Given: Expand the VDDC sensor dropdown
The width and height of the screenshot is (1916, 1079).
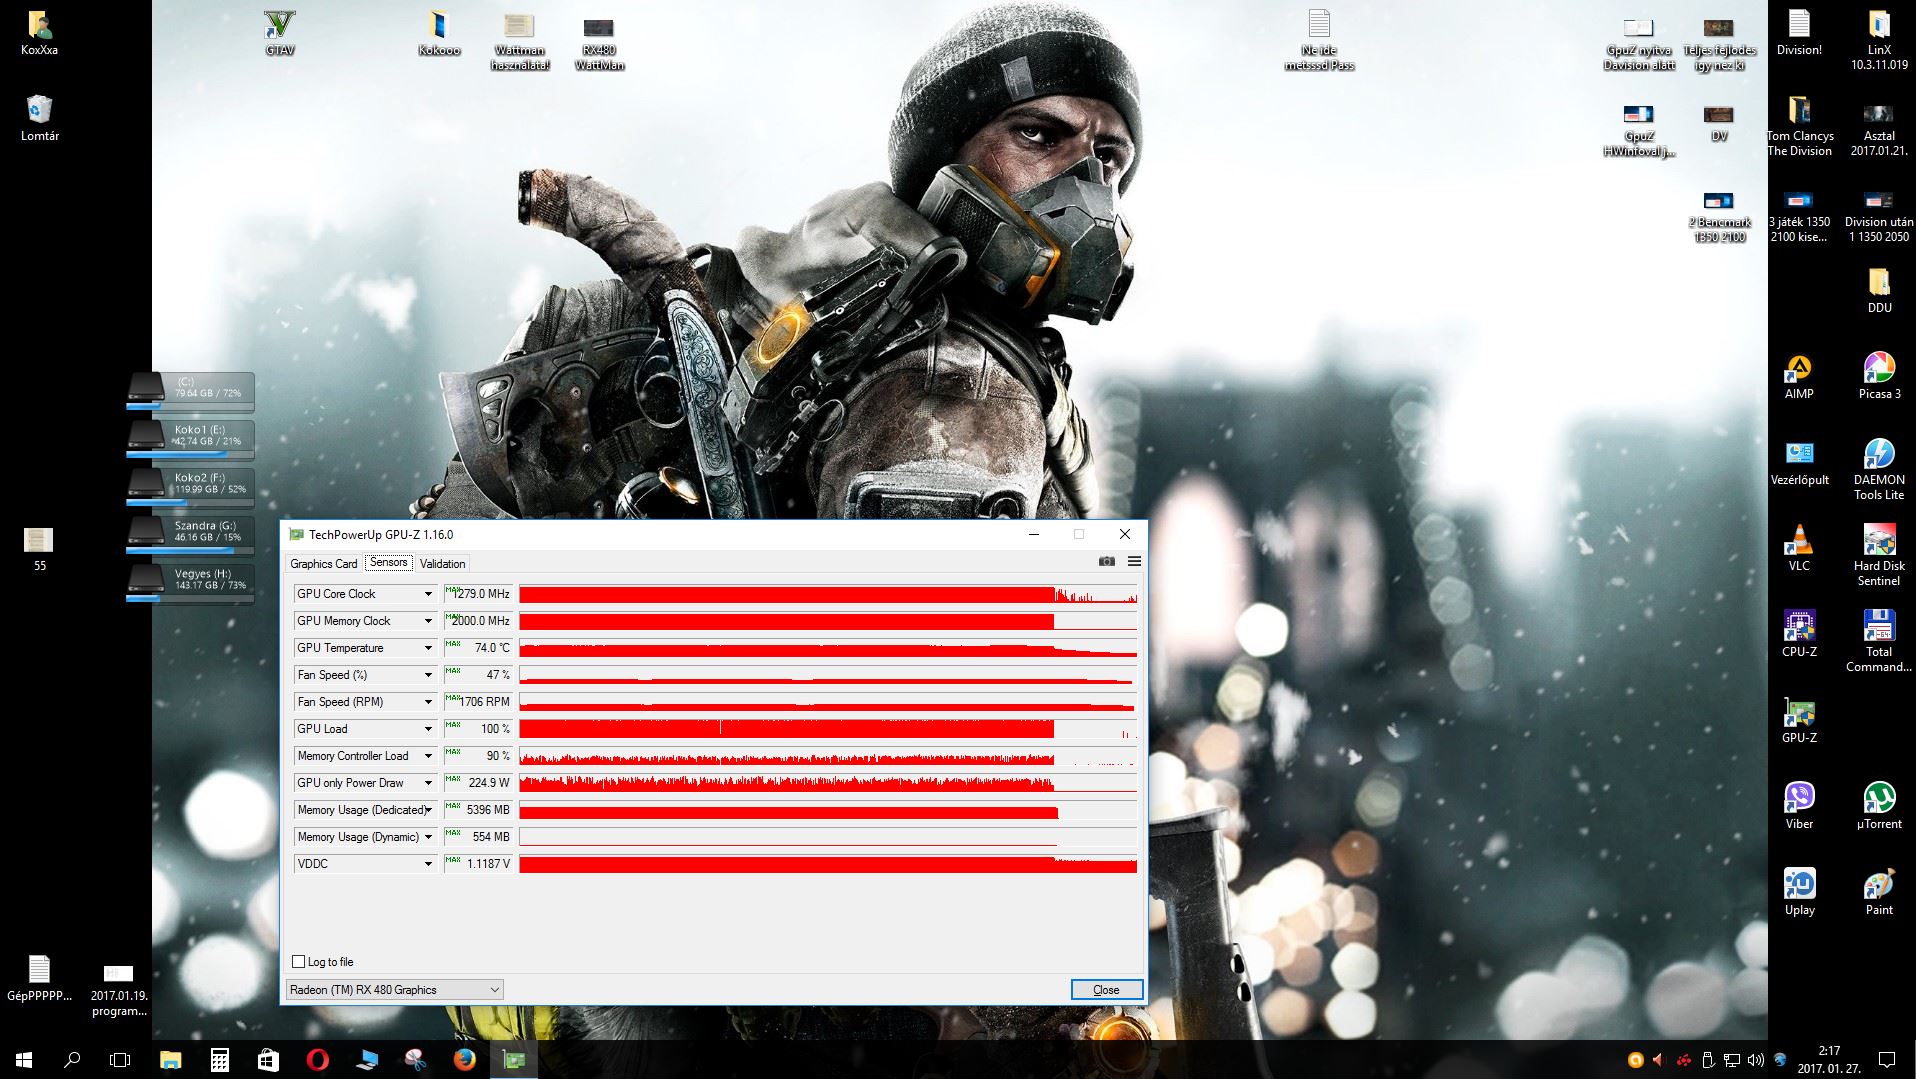Looking at the screenshot, I should 428,864.
